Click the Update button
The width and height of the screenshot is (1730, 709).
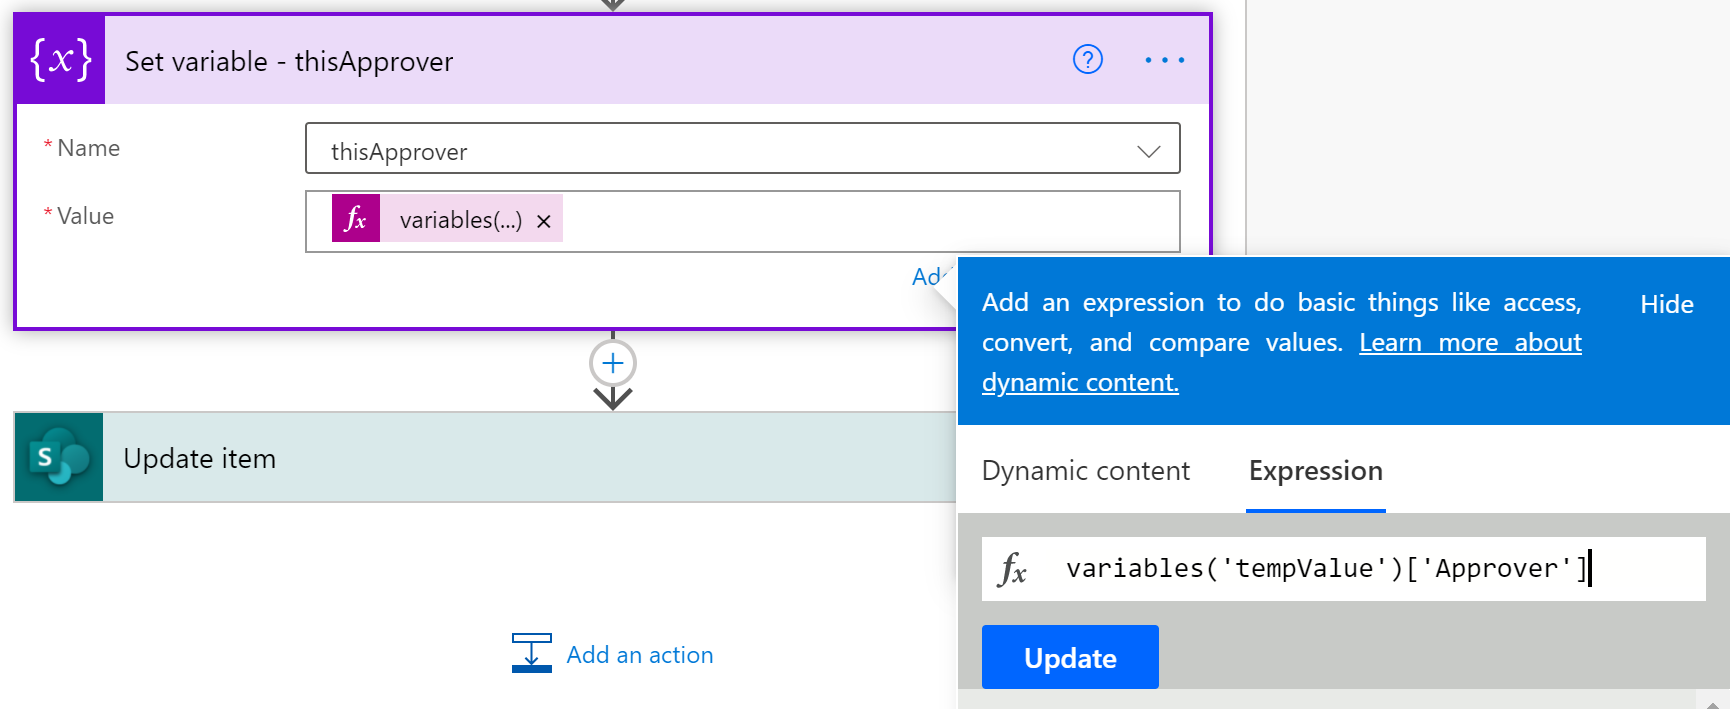[x=1069, y=657]
